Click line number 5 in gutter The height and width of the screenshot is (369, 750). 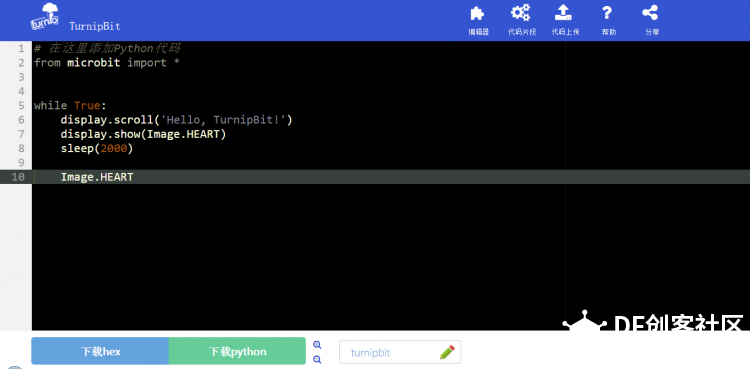(21, 105)
